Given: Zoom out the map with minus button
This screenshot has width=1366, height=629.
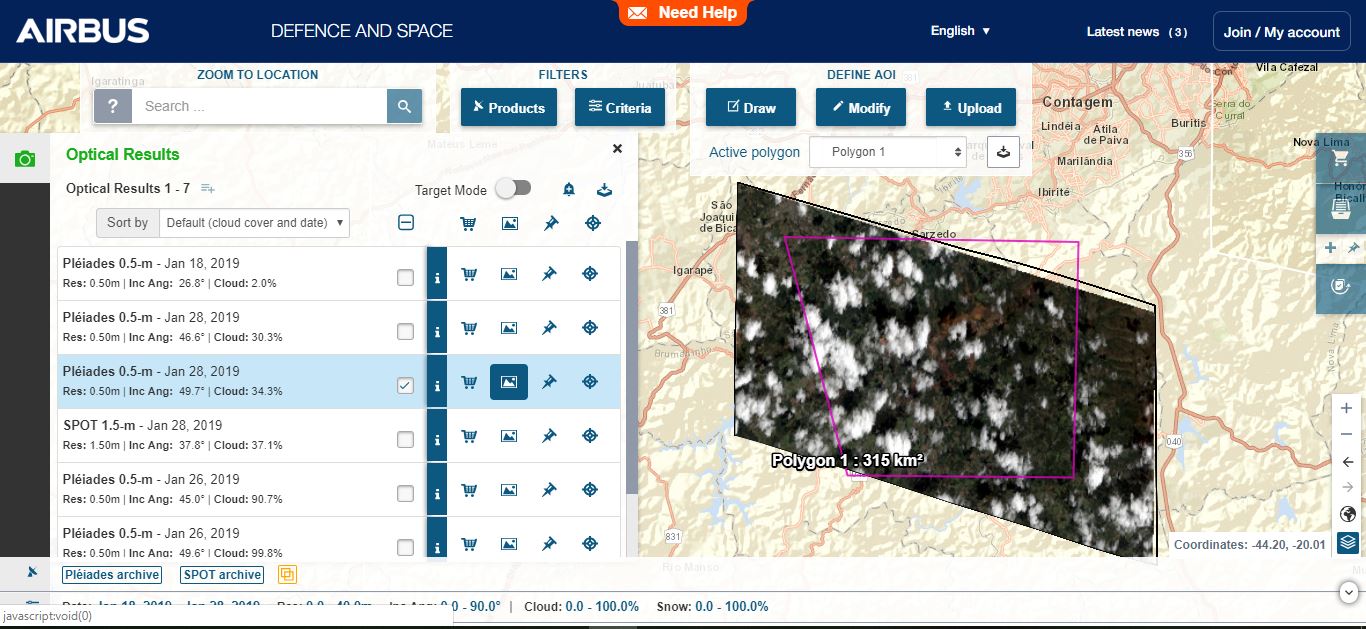Looking at the screenshot, I should 1346,434.
